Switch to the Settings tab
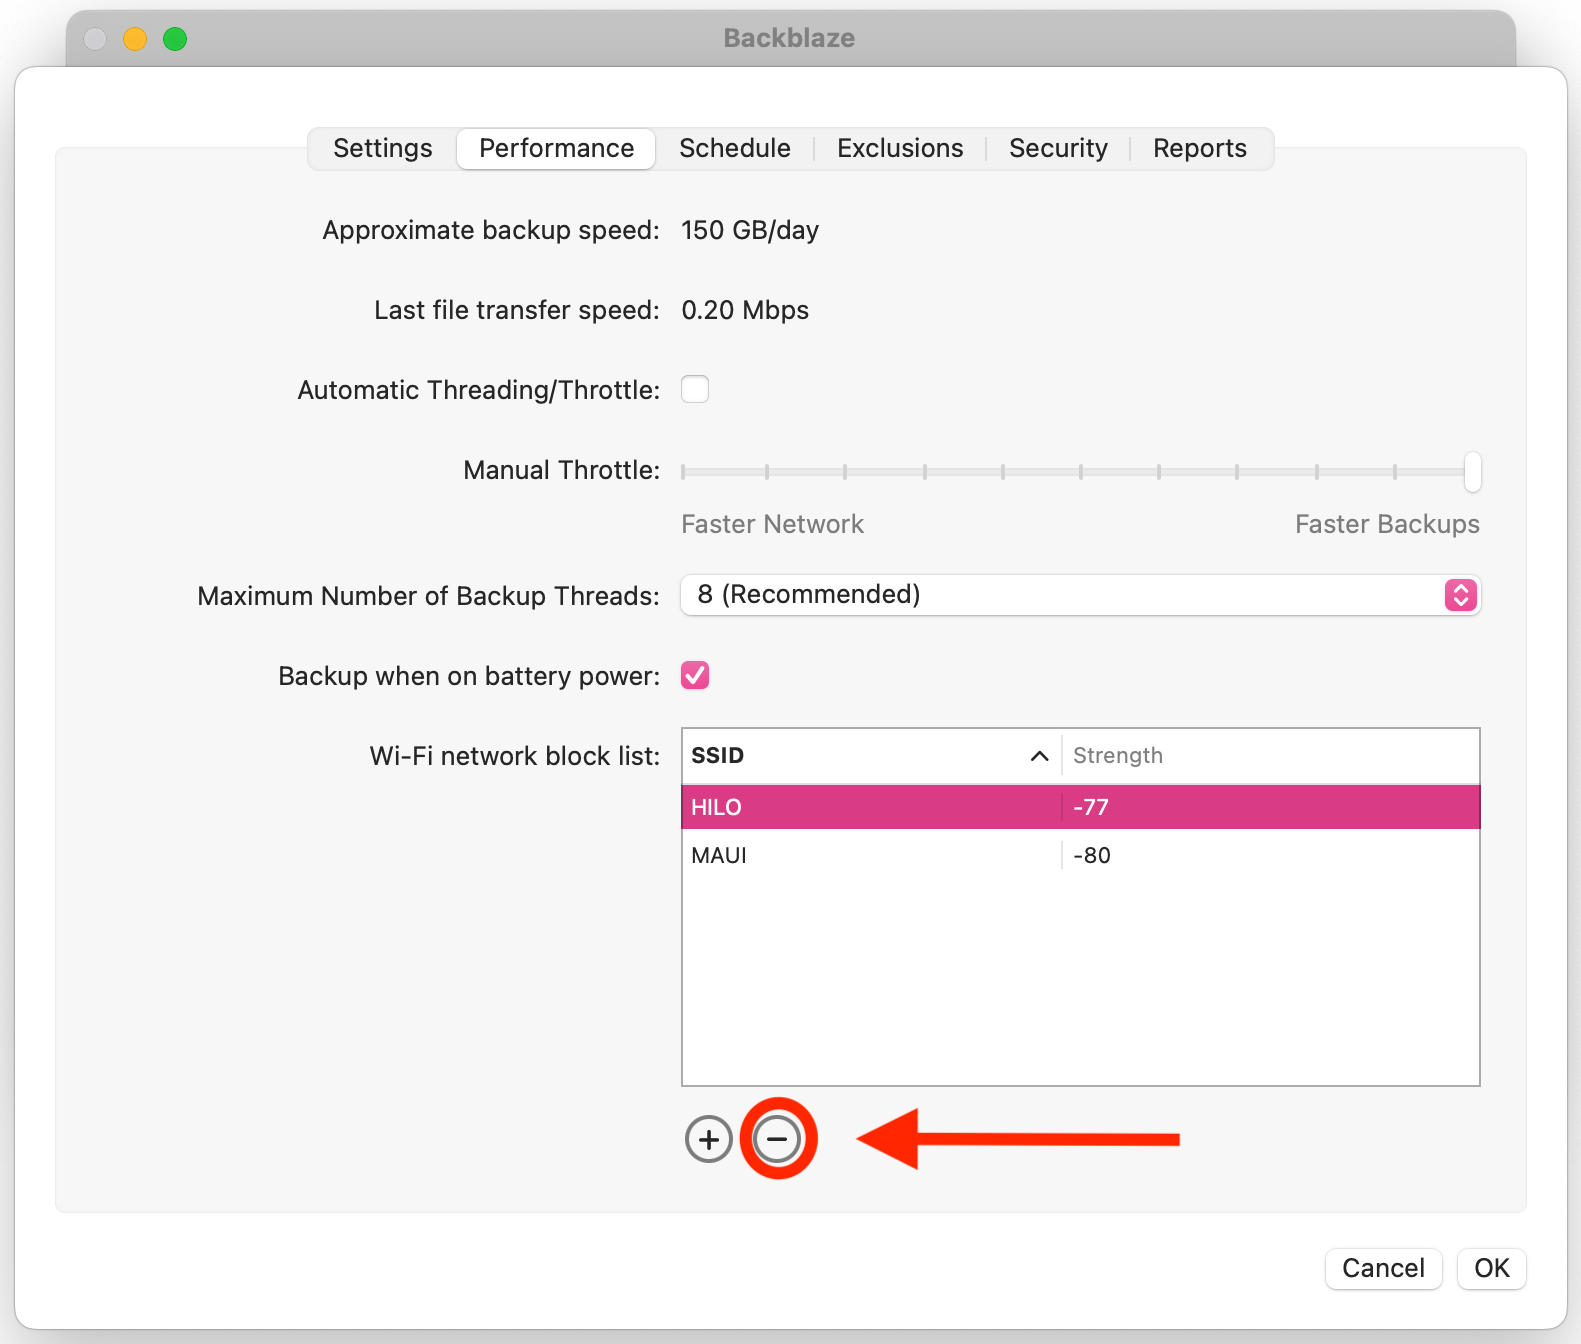 (383, 148)
